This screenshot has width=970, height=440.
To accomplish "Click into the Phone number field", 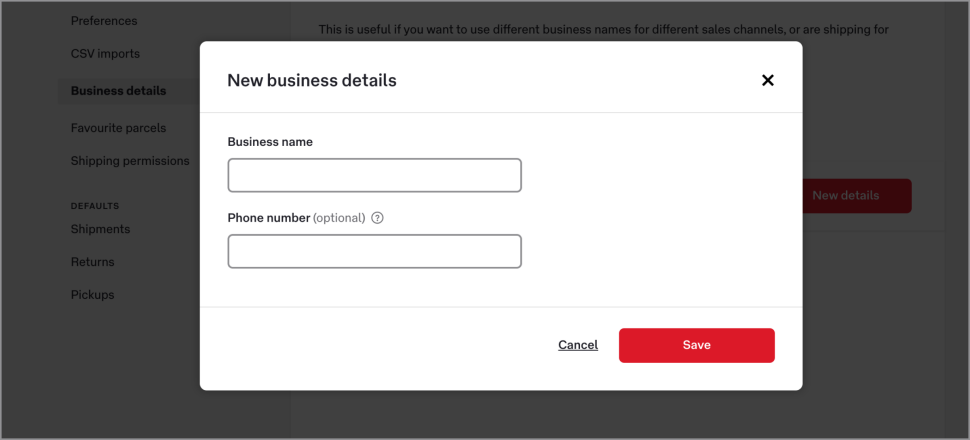I will [374, 251].
